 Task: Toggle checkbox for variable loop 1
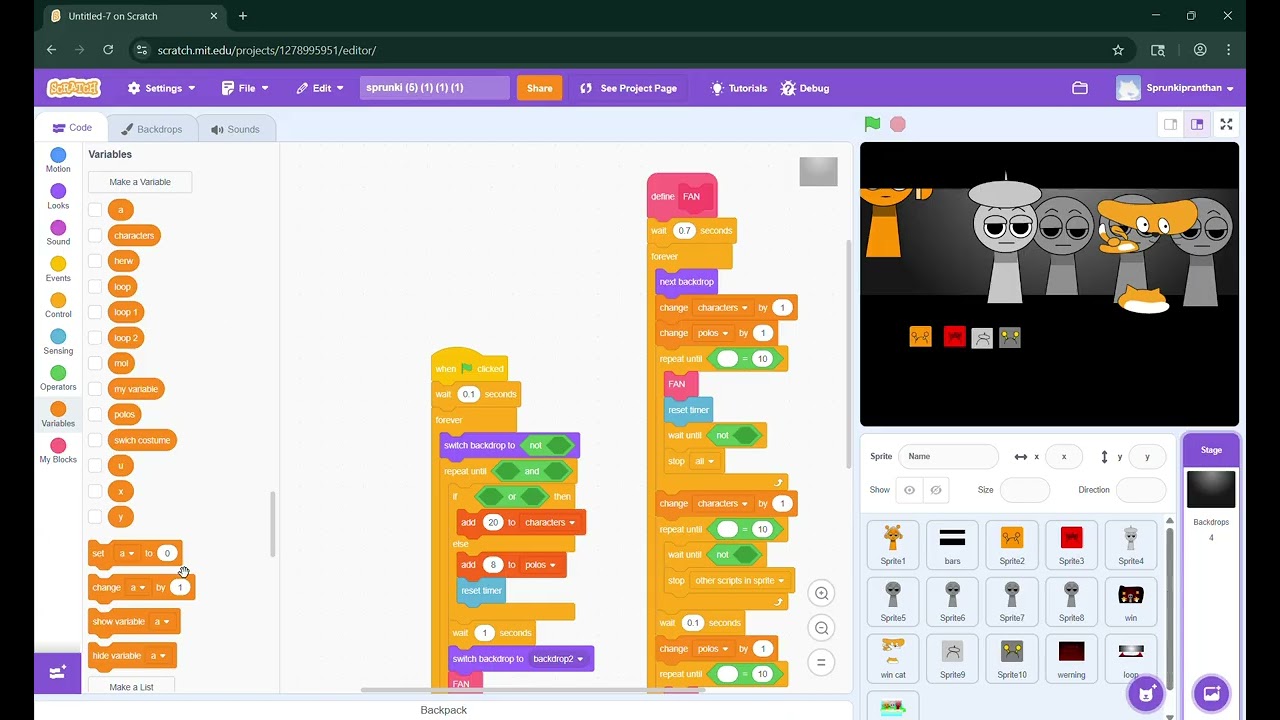[95, 312]
